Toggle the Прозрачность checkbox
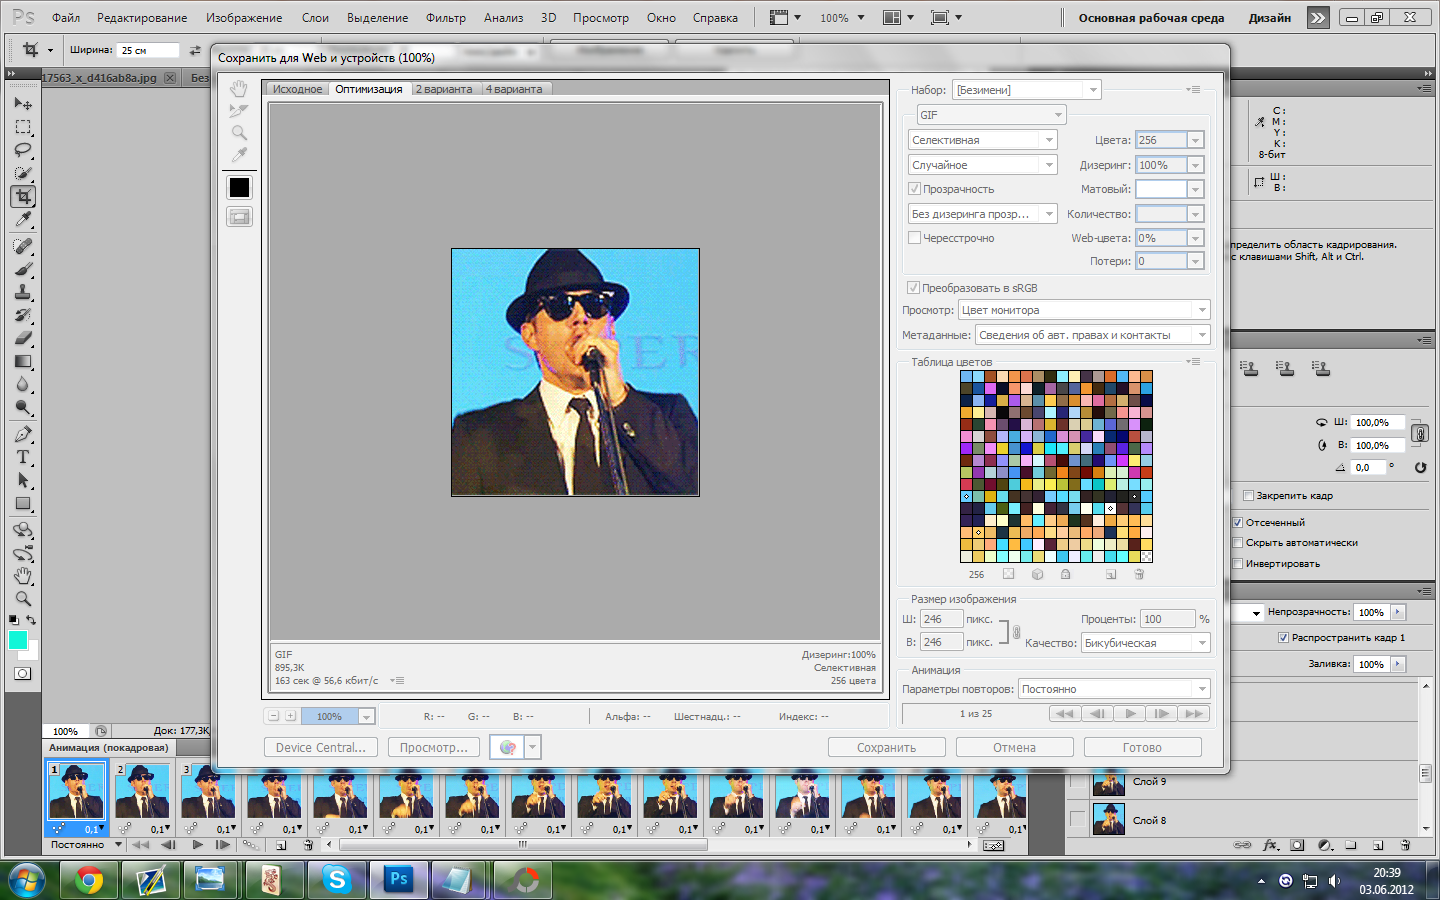This screenshot has height=900, width=1440. [x=914, y=189]
